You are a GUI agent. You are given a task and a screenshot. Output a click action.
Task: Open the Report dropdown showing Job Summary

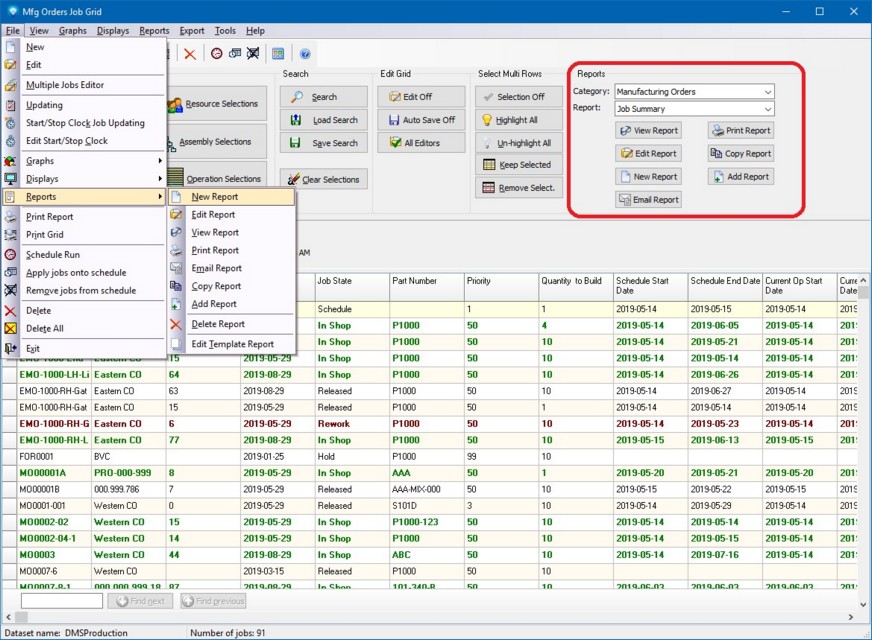pos(694,109)
